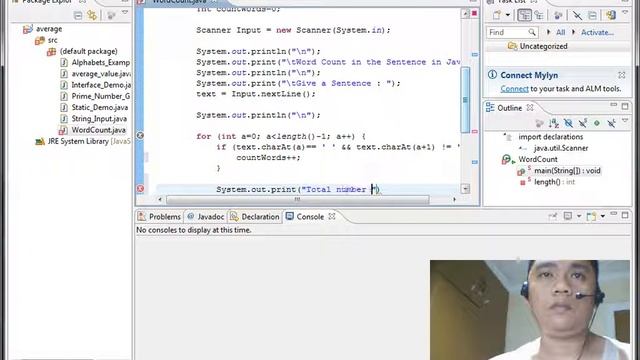640x360 pixels.
Task: Open Interface_Demo.java in explorer
Action: pyautogui.click(x=101, y=85)
